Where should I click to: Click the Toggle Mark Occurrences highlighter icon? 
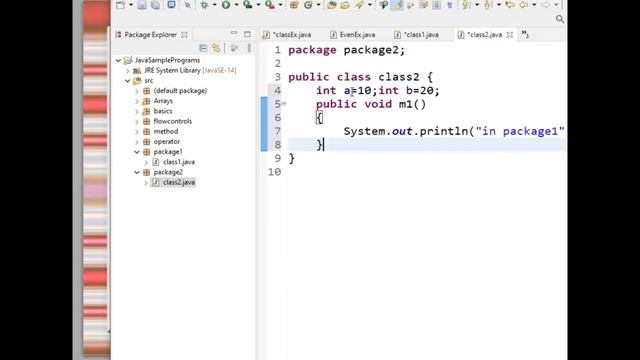(397, 5)
